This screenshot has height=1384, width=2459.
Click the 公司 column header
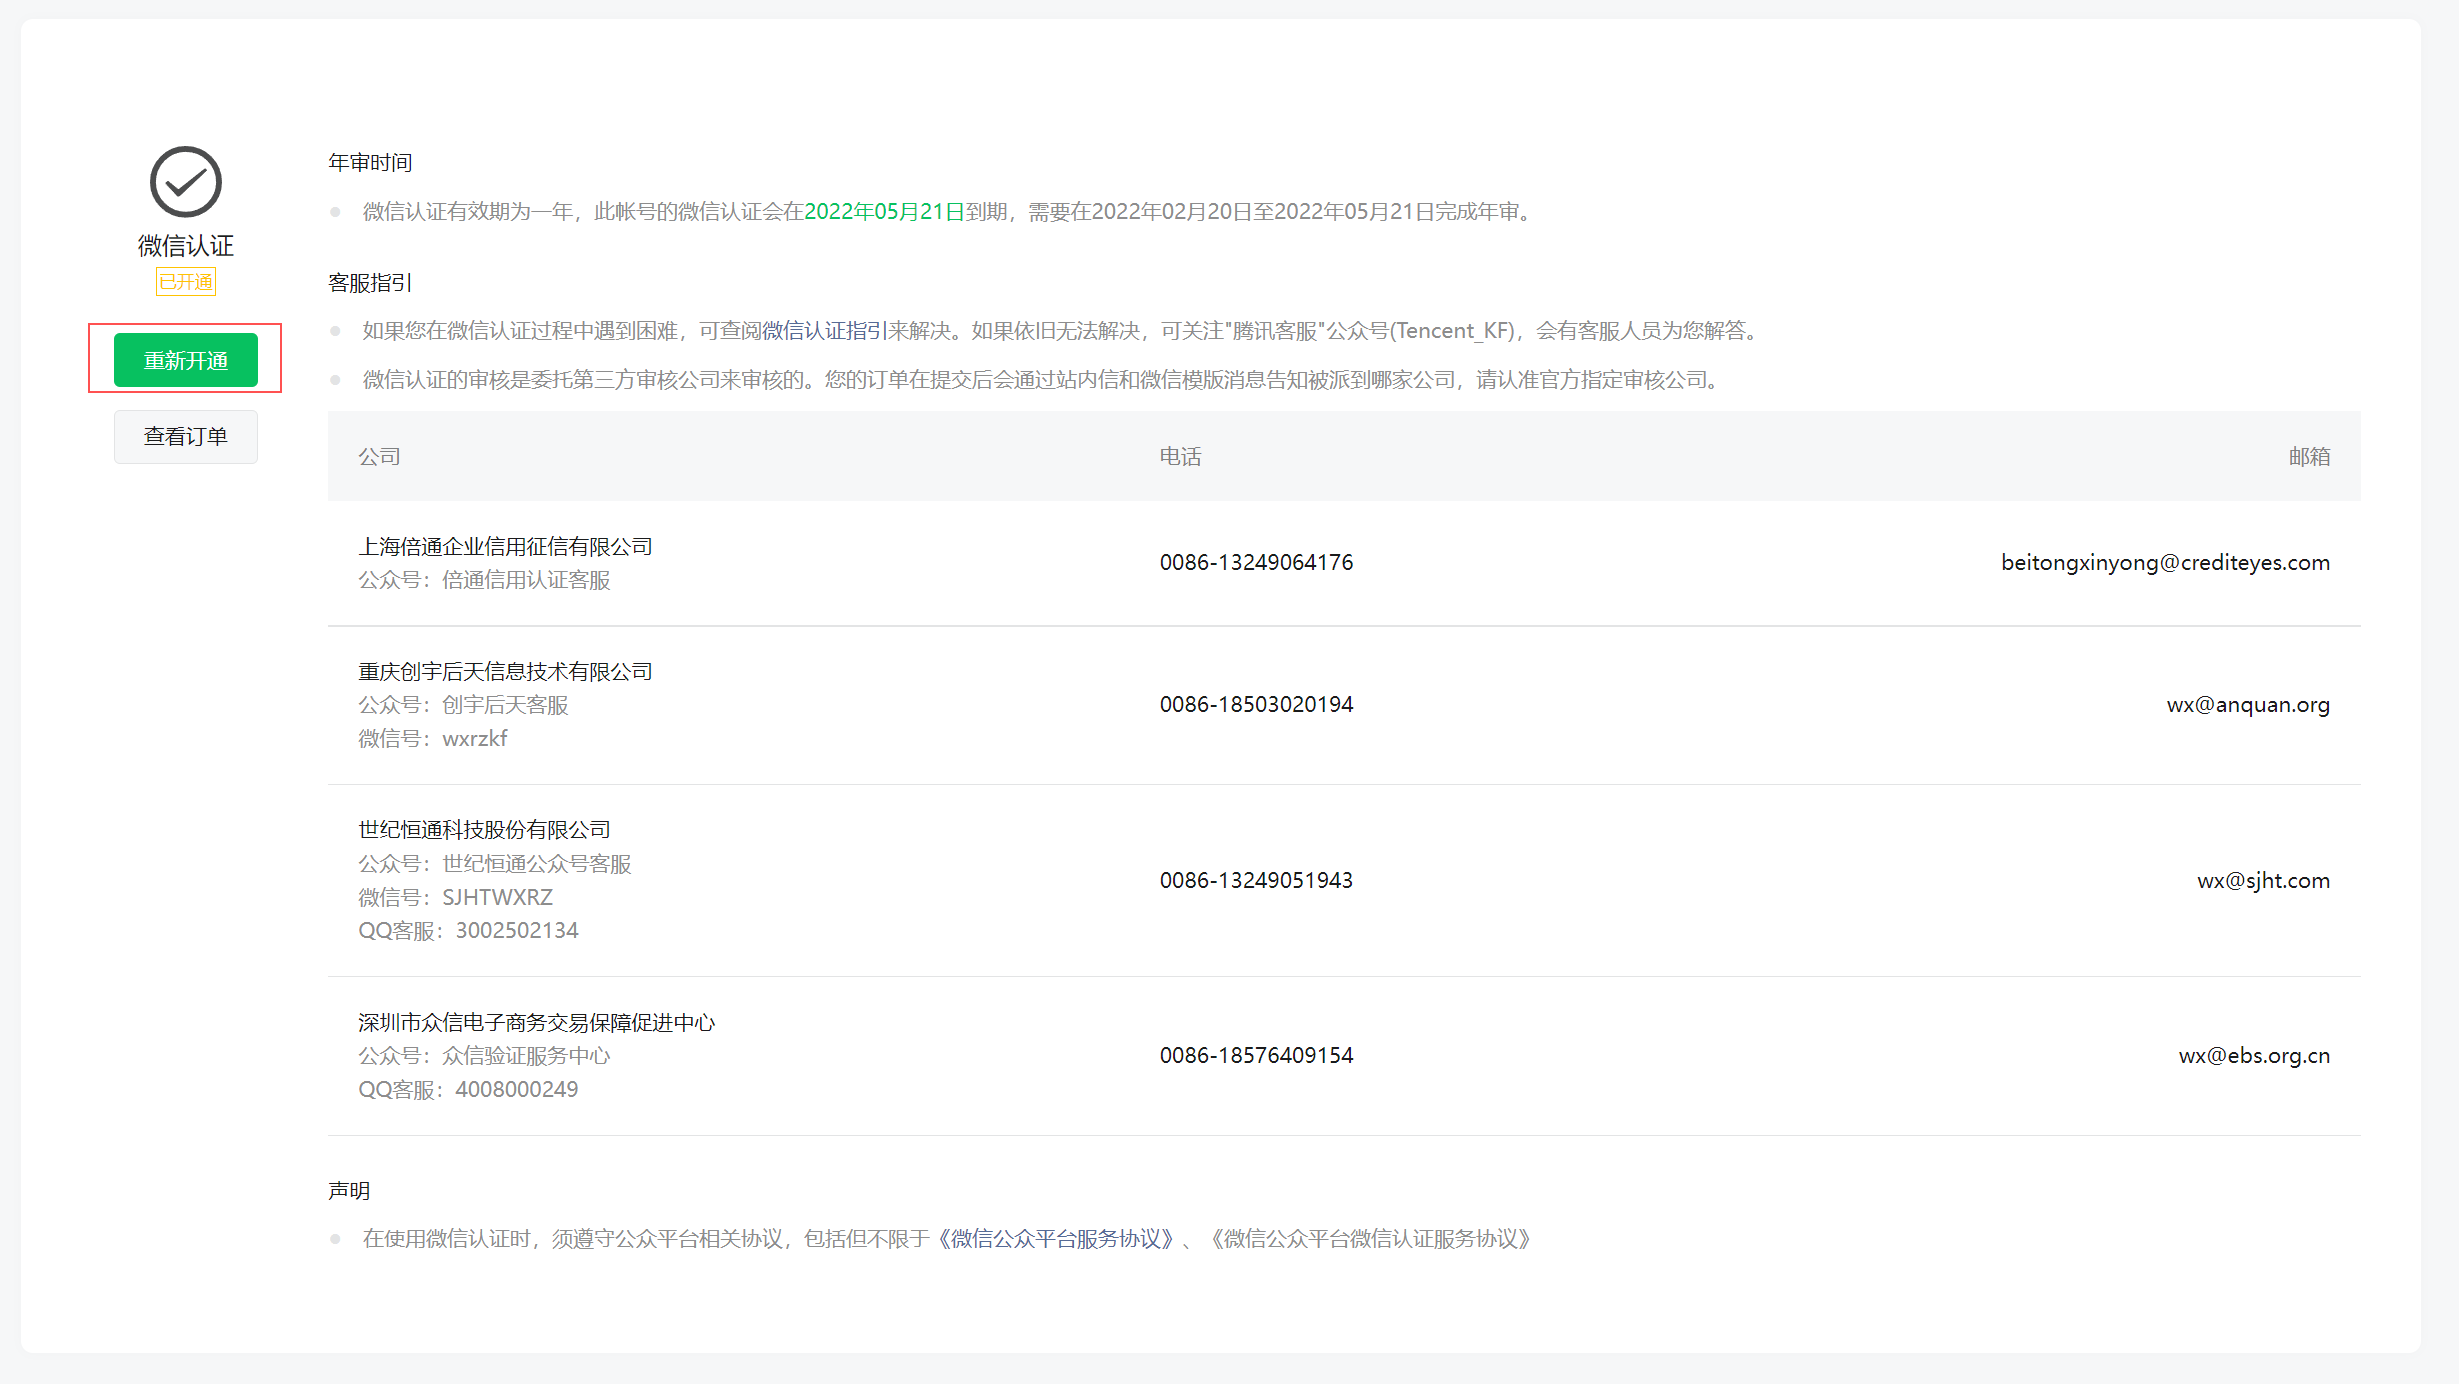380,457
